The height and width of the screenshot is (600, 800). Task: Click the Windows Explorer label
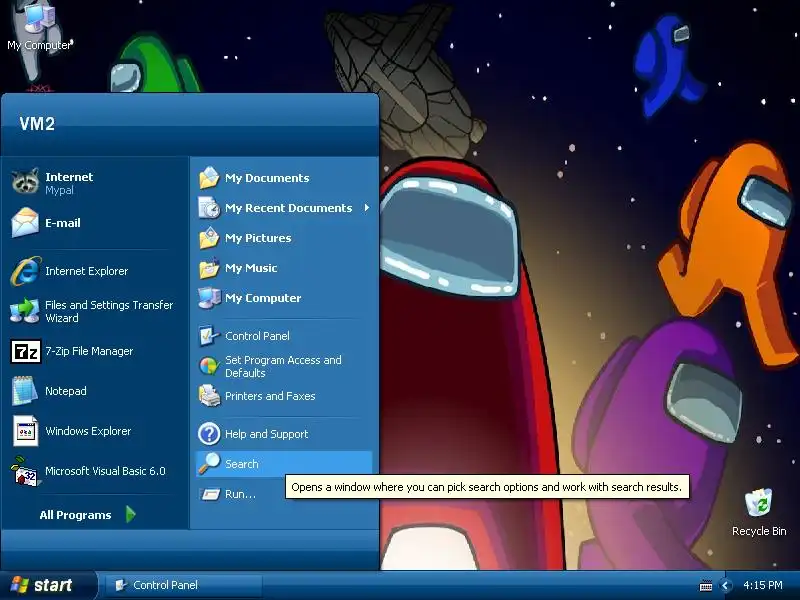(x=88, y=431)
